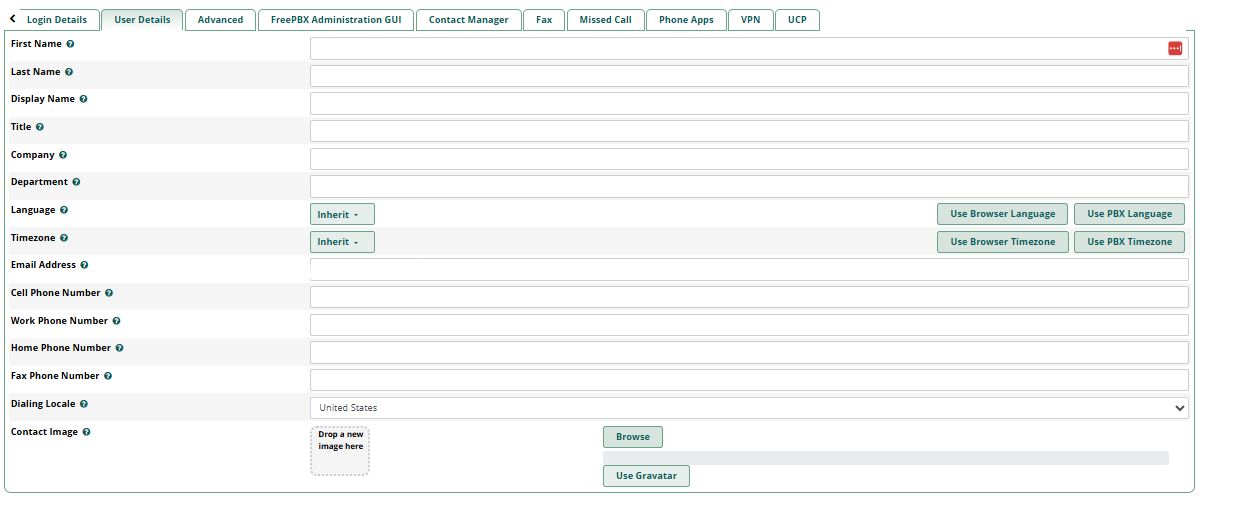The height and width of the screenshot is (517, 1249).
Task: Click the Cell Phone Number input field
Action: (749, 297)
